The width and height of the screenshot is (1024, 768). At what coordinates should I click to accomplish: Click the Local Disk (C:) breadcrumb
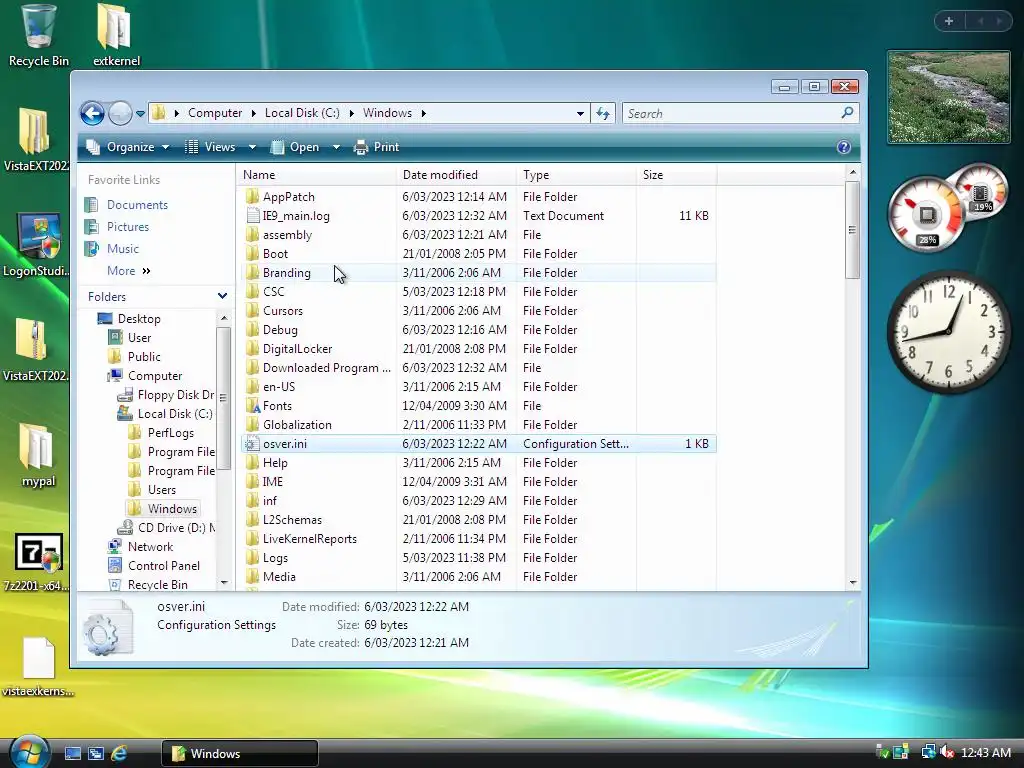pos(302,113)
